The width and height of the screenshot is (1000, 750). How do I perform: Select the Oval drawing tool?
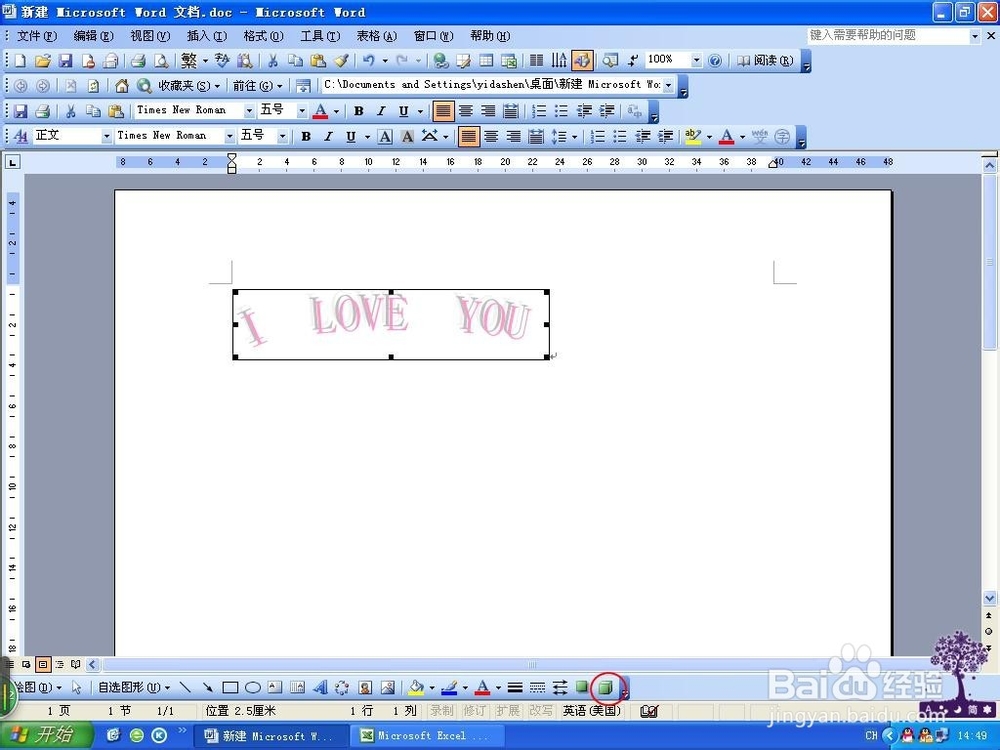pyautogui.click(x=253, y=688)
